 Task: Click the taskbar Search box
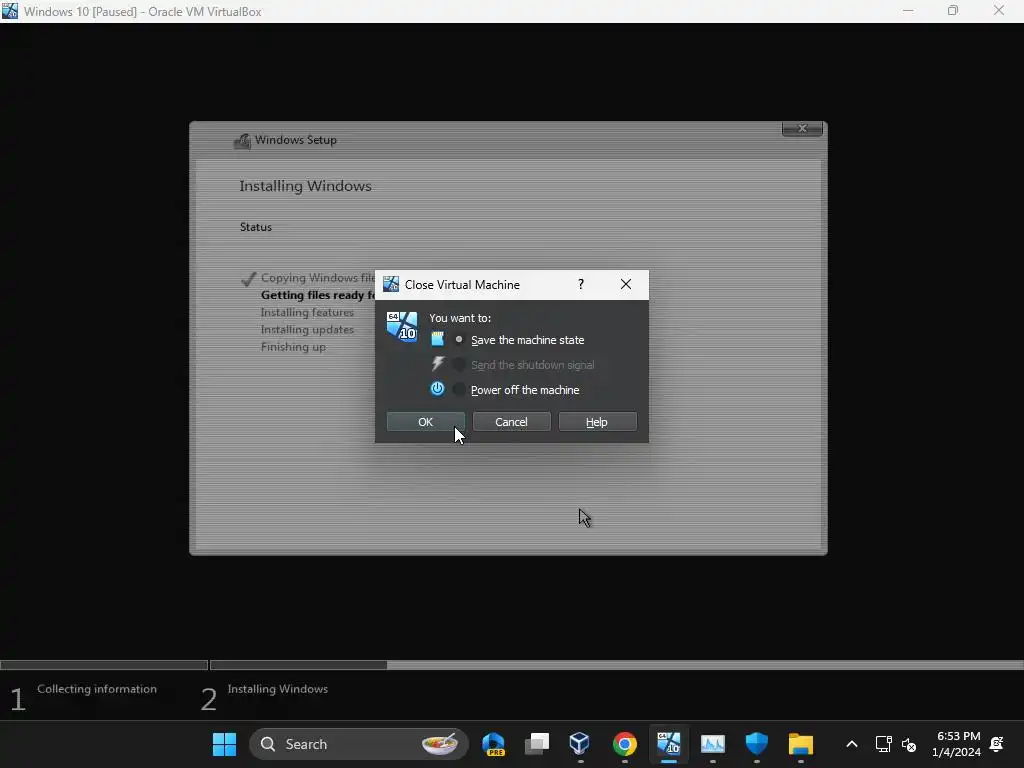pyautogui.click(x=359, y=744)
